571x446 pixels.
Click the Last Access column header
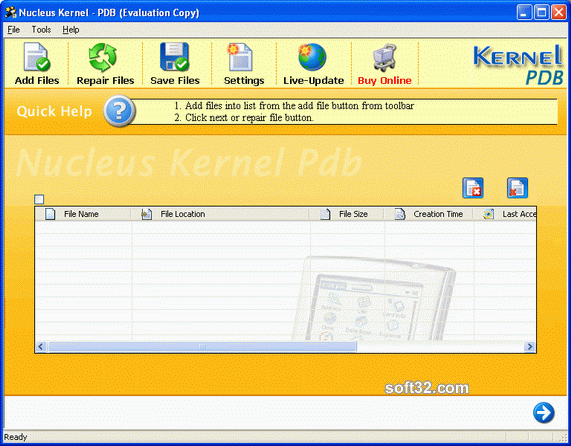(505, 214)
